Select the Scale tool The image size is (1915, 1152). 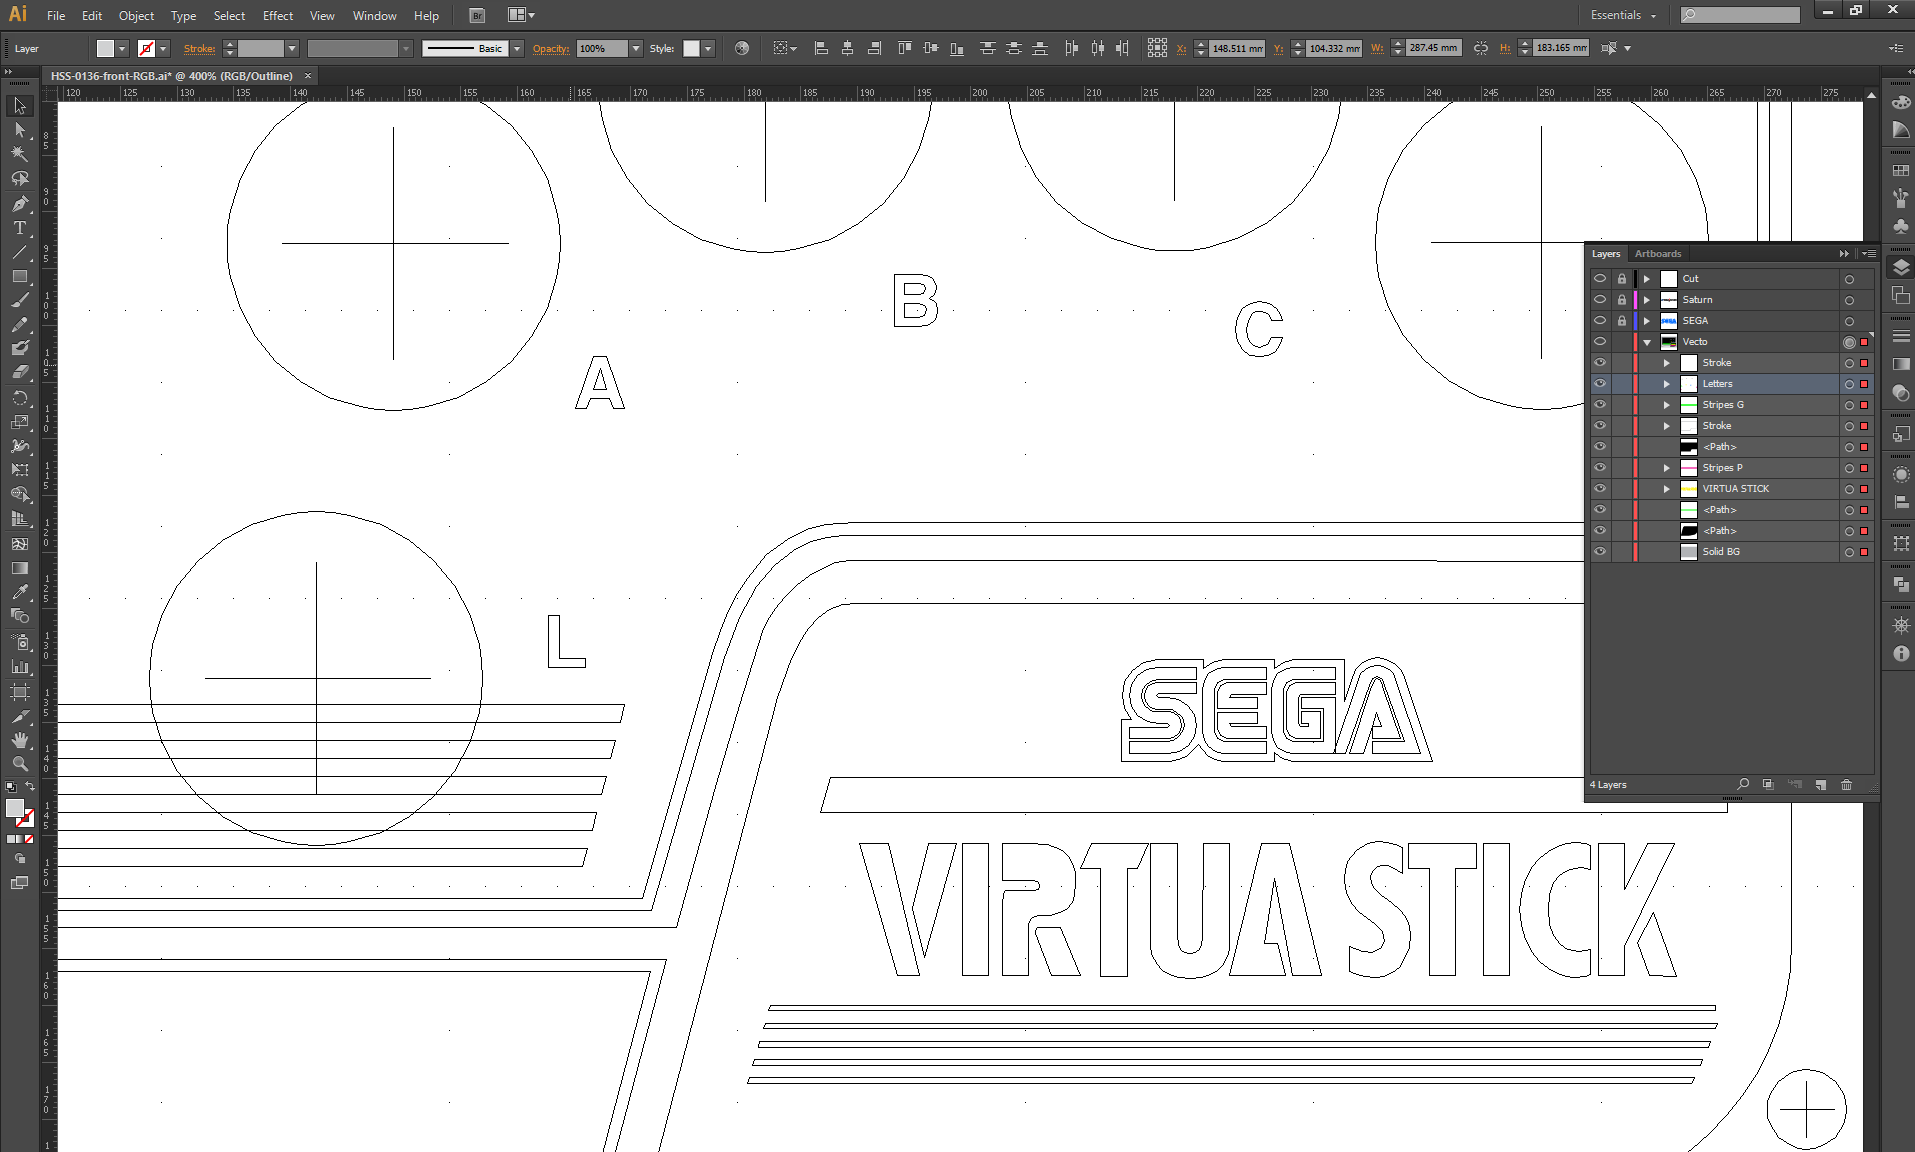20,422
